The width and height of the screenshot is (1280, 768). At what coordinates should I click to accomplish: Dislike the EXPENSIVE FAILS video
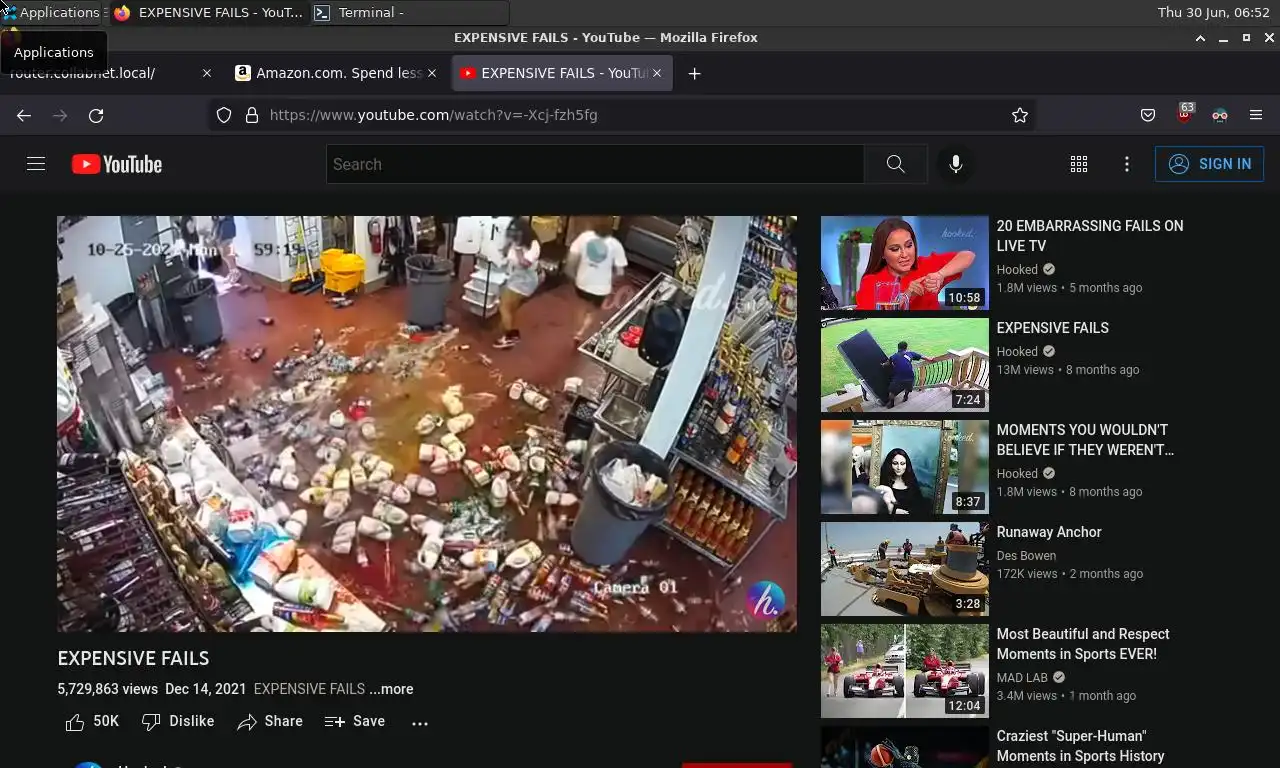[x=178, y=721]
